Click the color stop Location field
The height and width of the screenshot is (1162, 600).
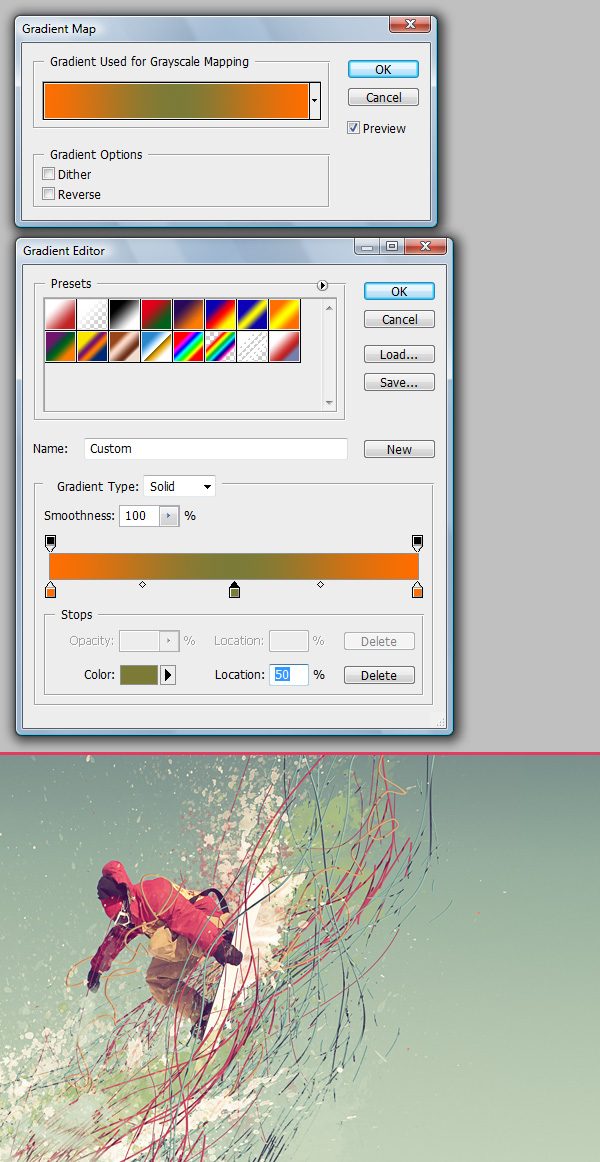click(x=289, y=675)
